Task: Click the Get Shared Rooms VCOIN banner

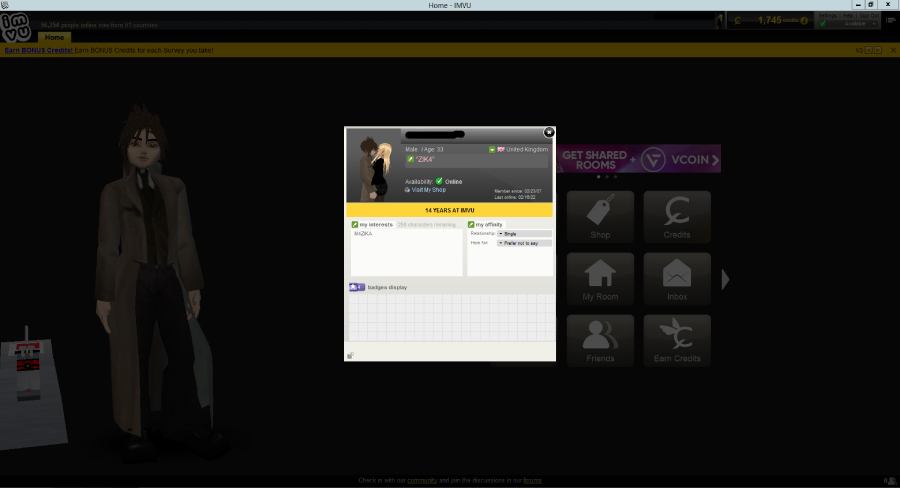Action: pyautogui.click(x=638, y=158)
